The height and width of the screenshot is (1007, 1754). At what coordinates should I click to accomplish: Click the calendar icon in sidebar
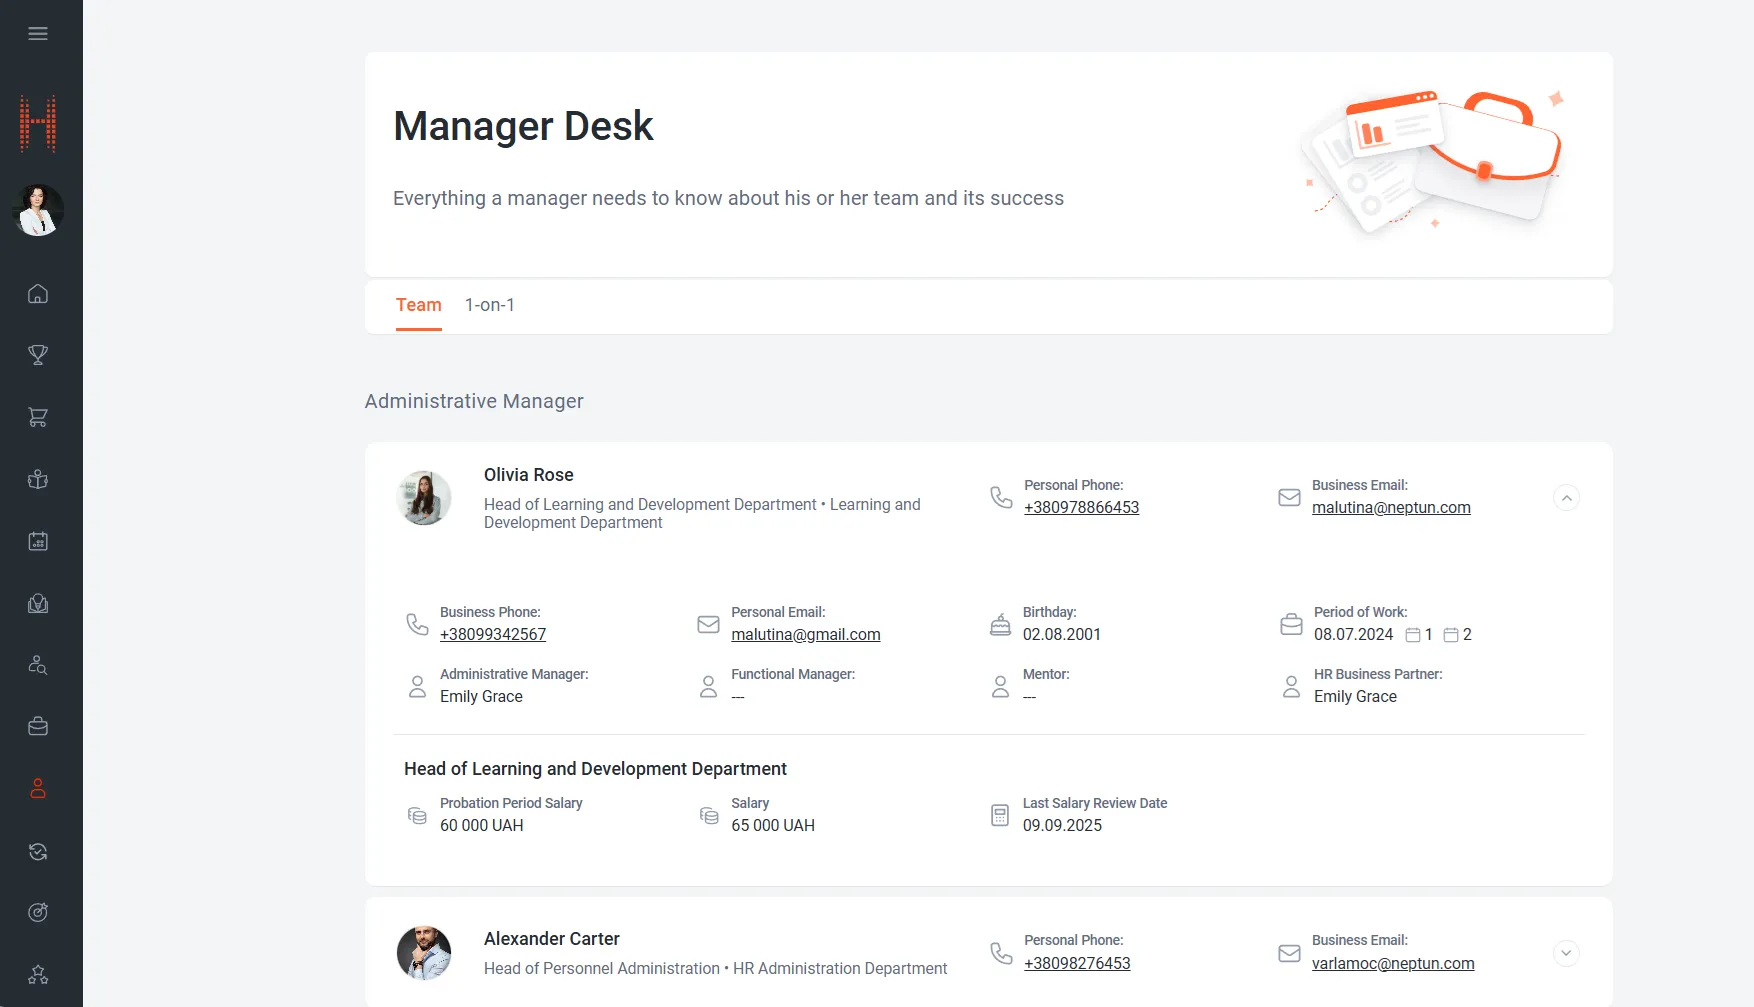pyautogui.click(x=38, y=541)
